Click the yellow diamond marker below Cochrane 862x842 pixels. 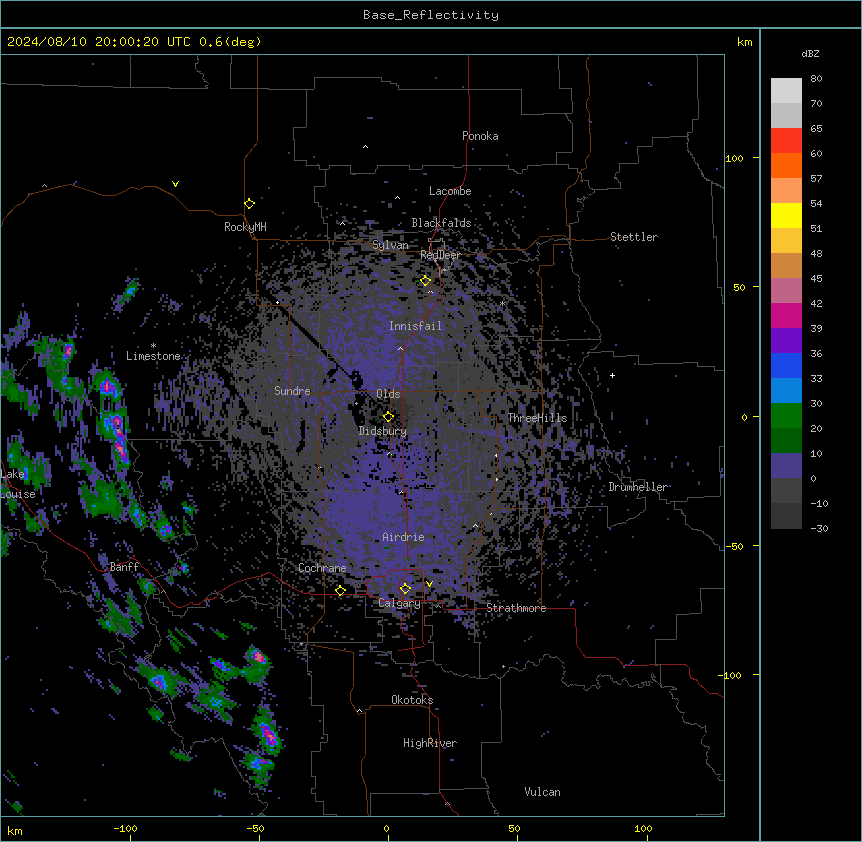click(x=340, y=591)
